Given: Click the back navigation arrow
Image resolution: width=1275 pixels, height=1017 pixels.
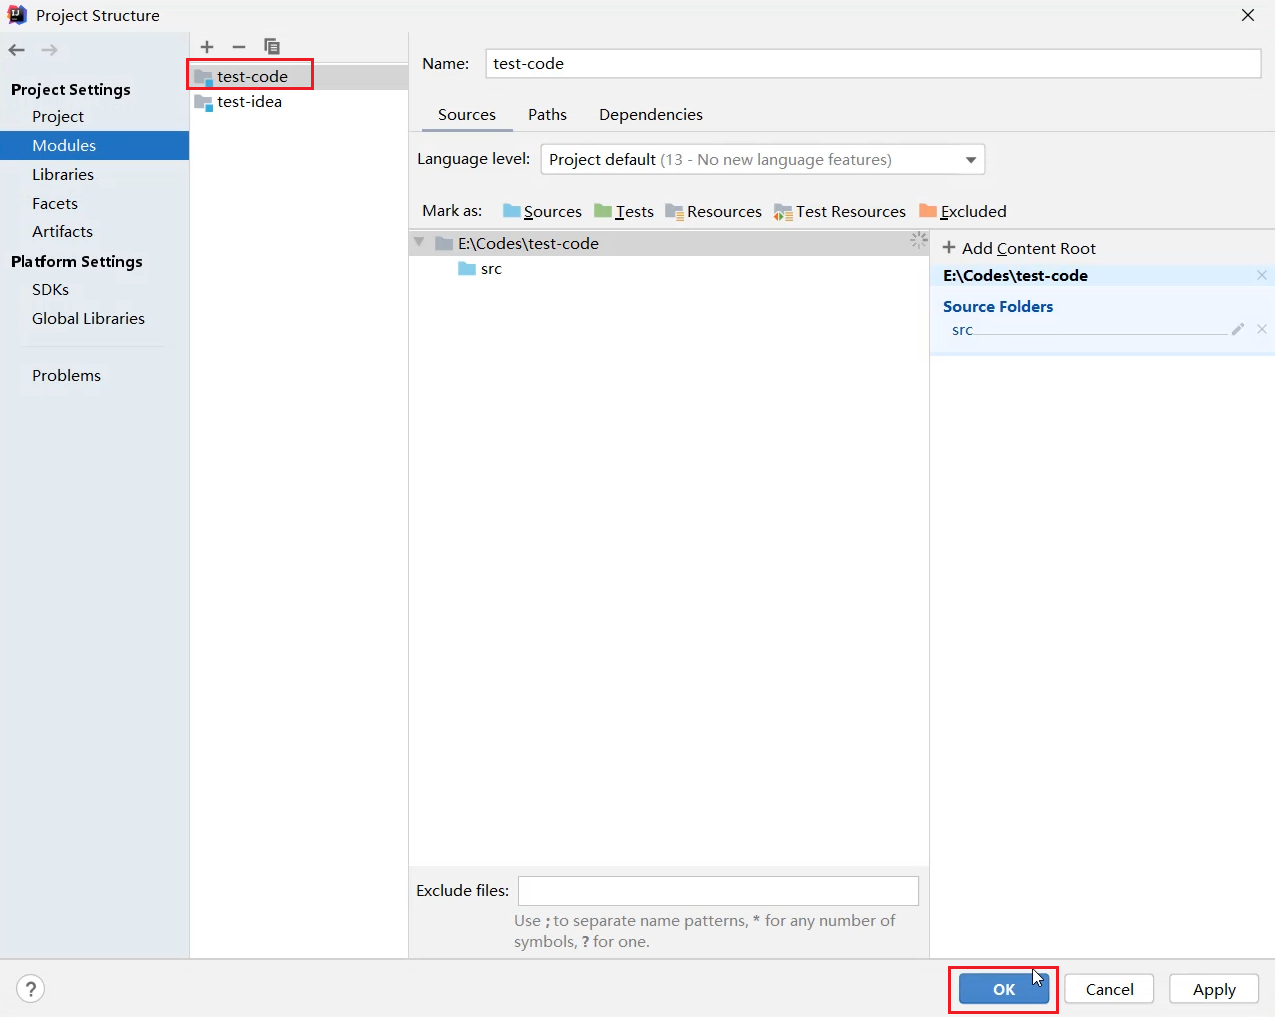Looking at the screenshot, I should click(17, 50).
